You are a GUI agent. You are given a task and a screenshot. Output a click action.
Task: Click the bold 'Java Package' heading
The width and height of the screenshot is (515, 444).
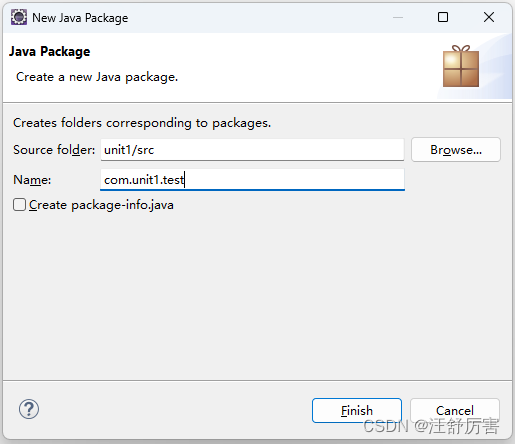pyautogui.click(x=49, y=51)
